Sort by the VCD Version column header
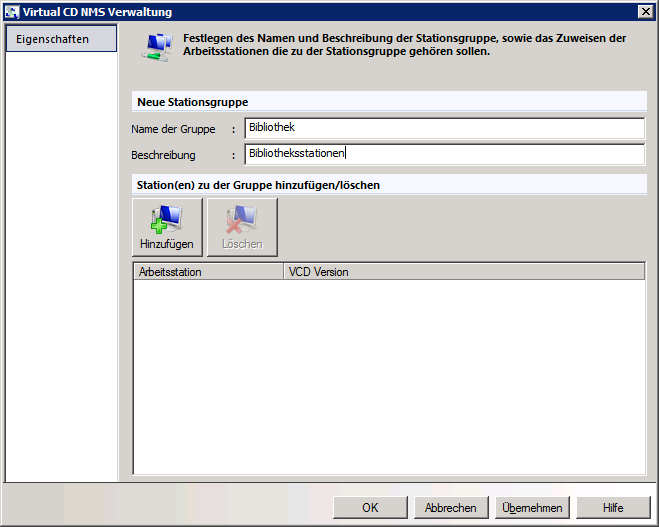This screenshot has width=659, height=527. tap(464, 272)
